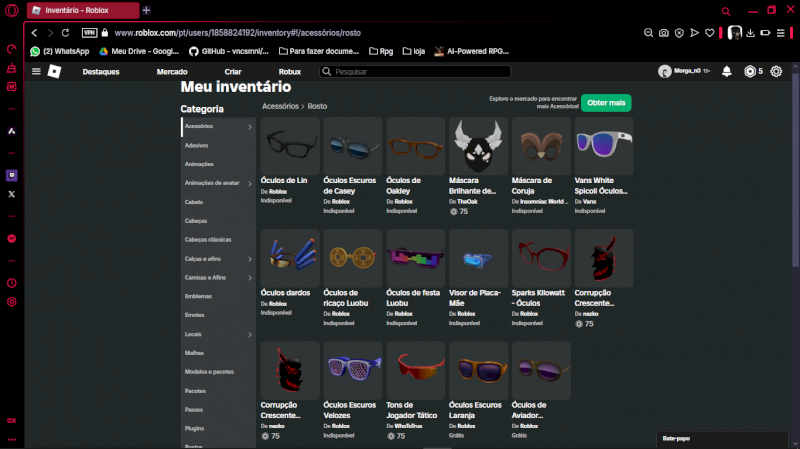This screenshot has width=800, height=449.
Task: Click the Pesquisar search field
Action: point(415,72)
